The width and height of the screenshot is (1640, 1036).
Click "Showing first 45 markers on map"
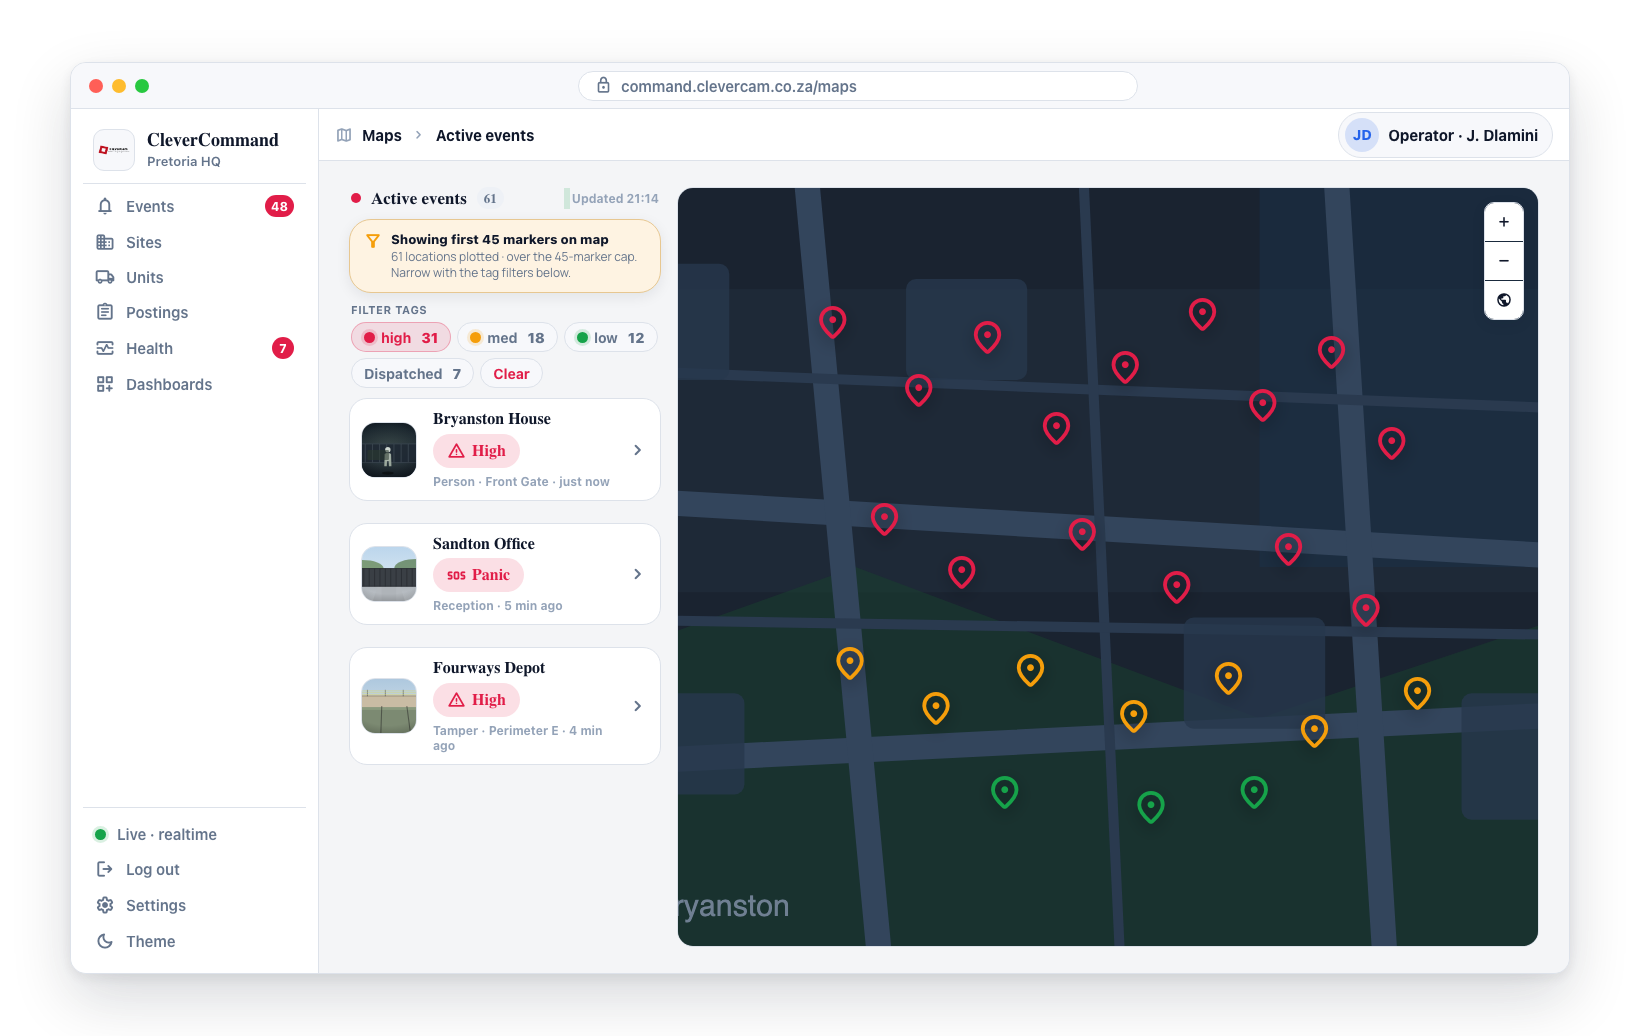(x=500, y=240)
